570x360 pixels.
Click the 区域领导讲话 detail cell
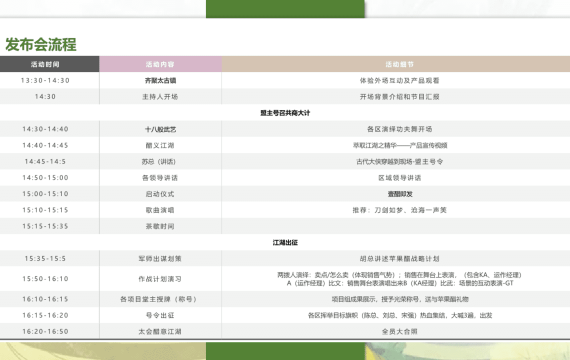(x=396, y=178)
